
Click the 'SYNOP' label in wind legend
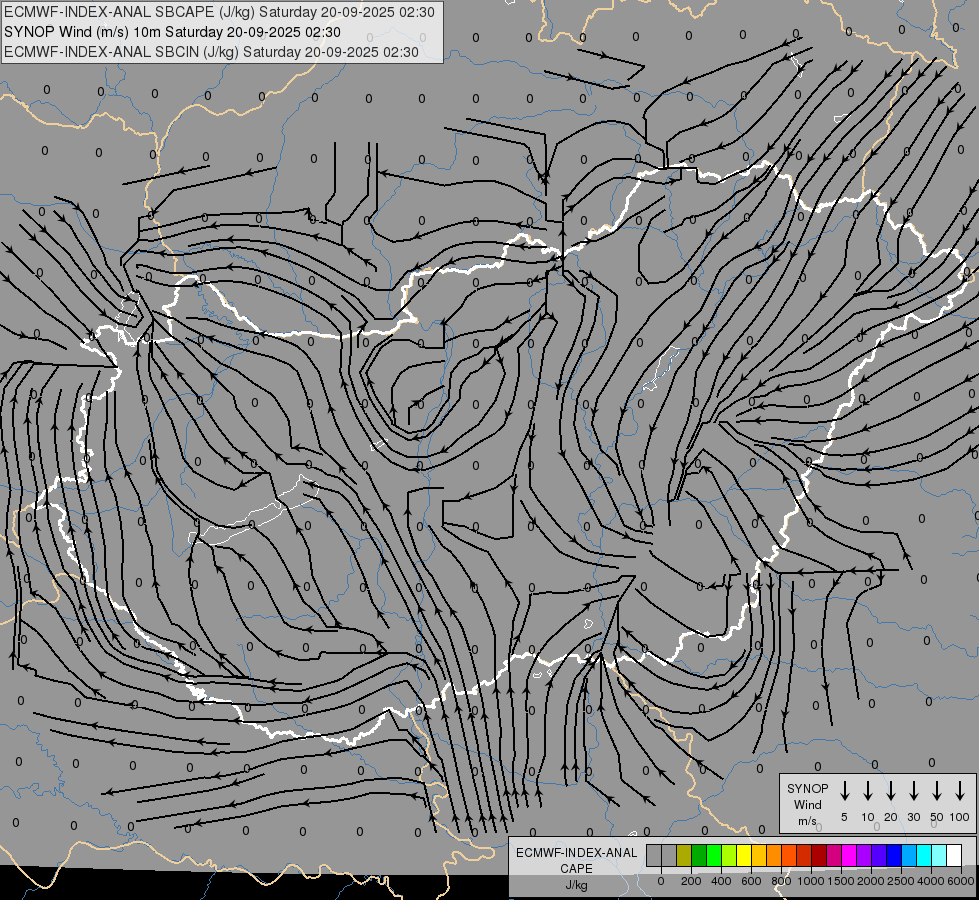coord(807,789)
